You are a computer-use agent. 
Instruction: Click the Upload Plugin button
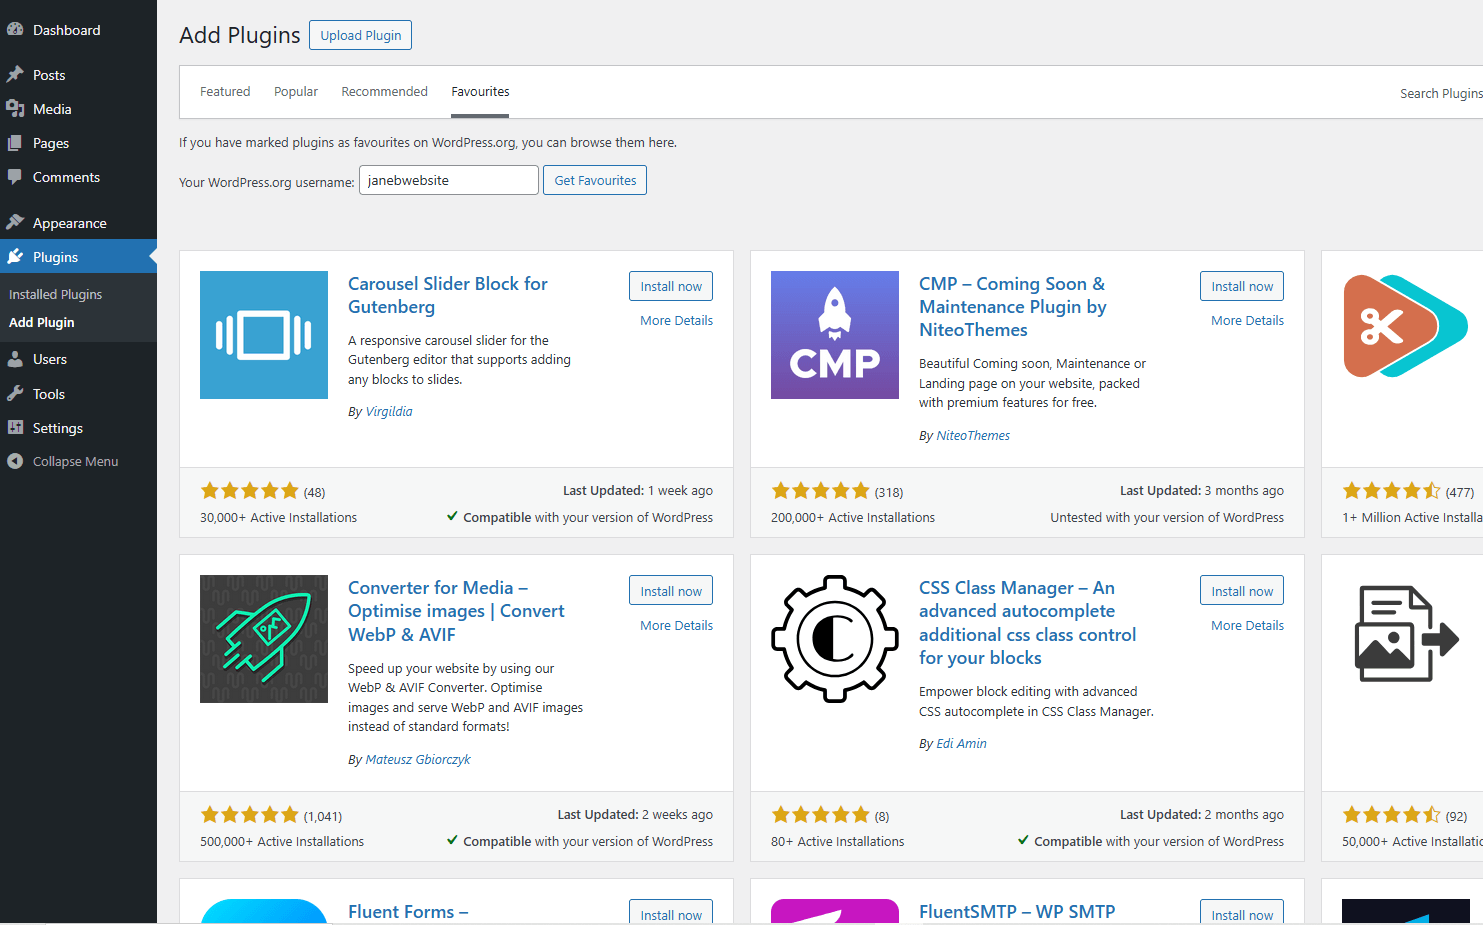(360, 34)
